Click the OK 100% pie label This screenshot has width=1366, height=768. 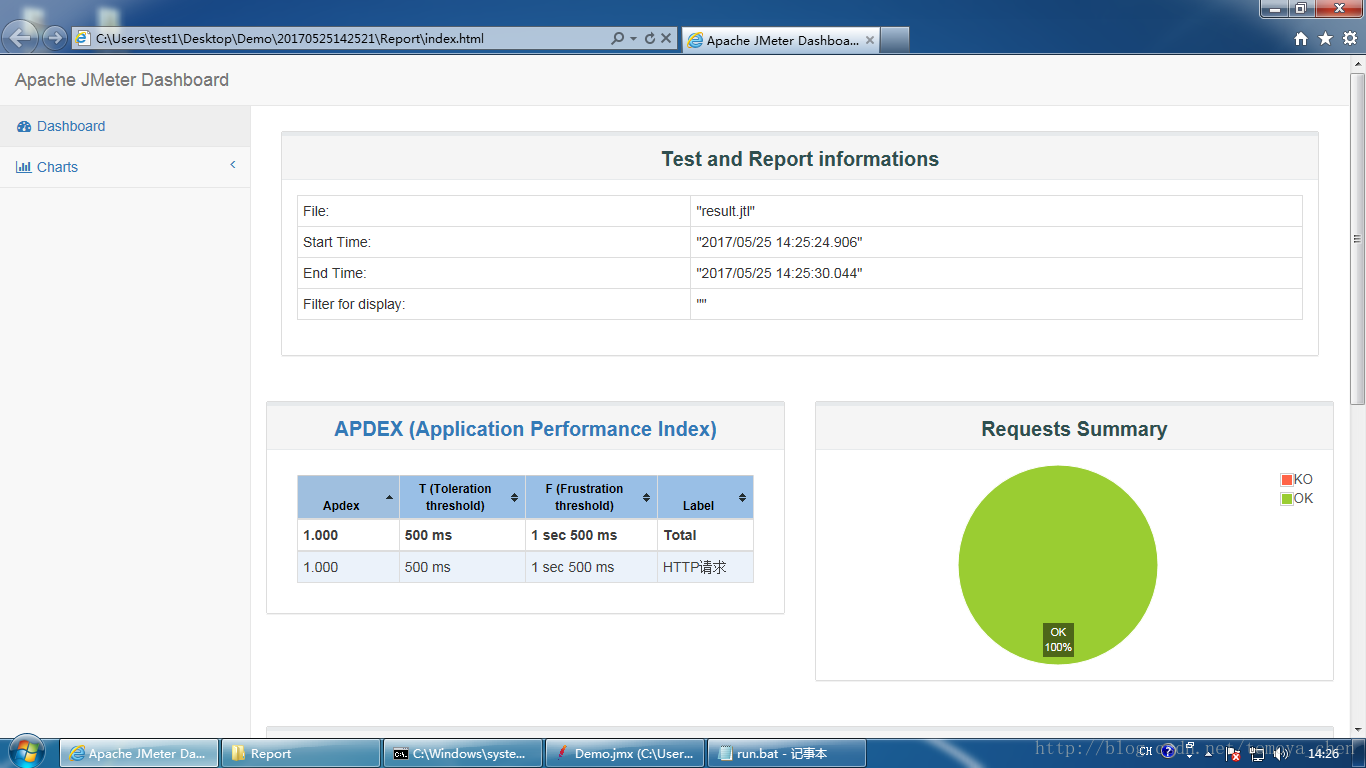point(1058,640)
